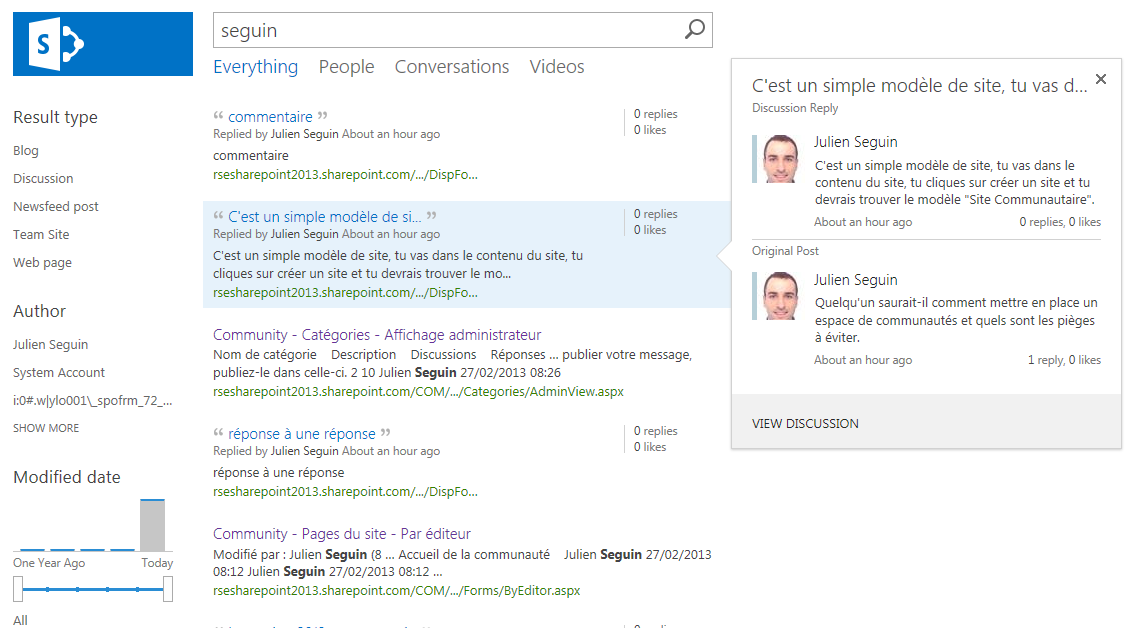The height and width of the screenshot is (628, 1128).
Task: Open the "réponse à une réponse" result
Action: point(302,434)
